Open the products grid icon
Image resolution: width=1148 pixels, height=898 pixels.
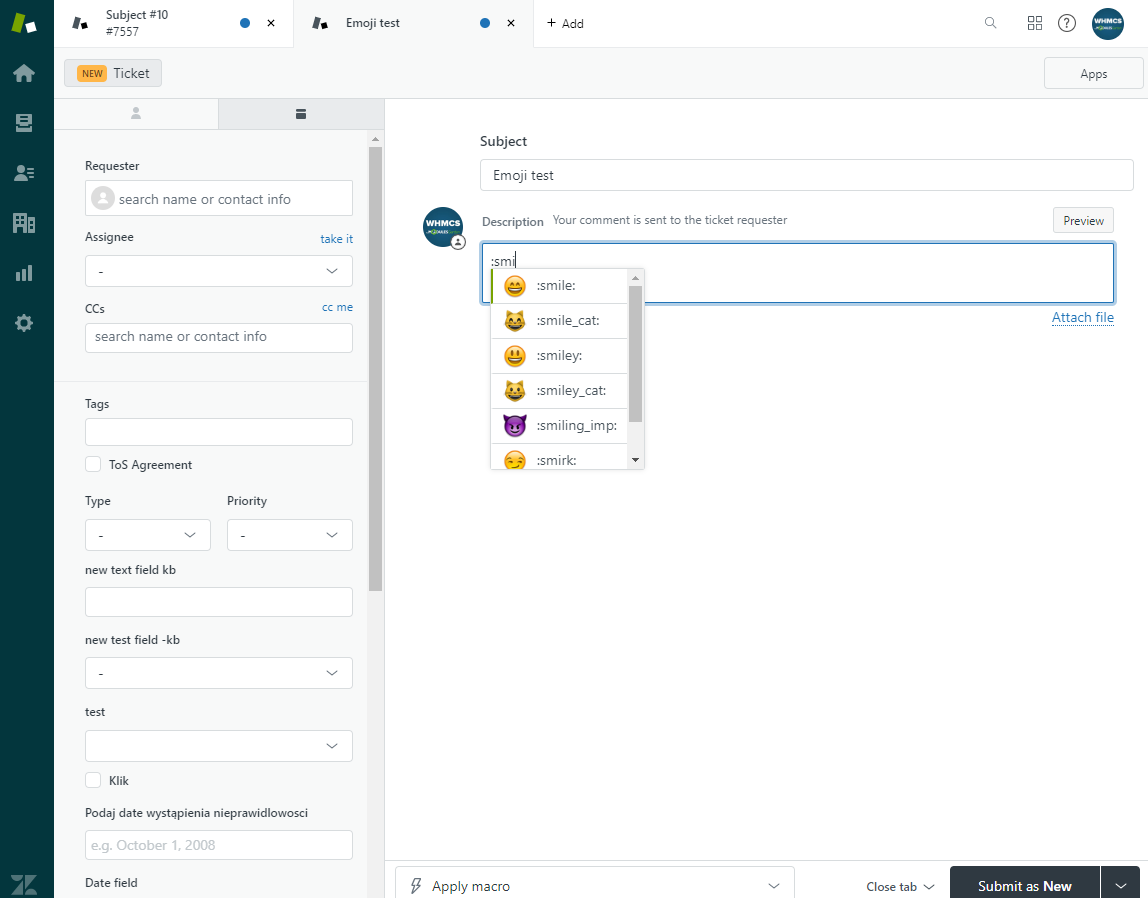click(x=1035, y=23)
